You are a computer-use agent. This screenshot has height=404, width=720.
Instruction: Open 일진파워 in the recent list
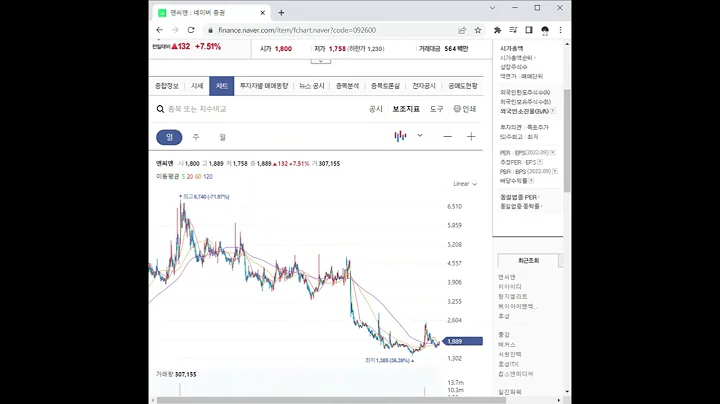[510, 392]
